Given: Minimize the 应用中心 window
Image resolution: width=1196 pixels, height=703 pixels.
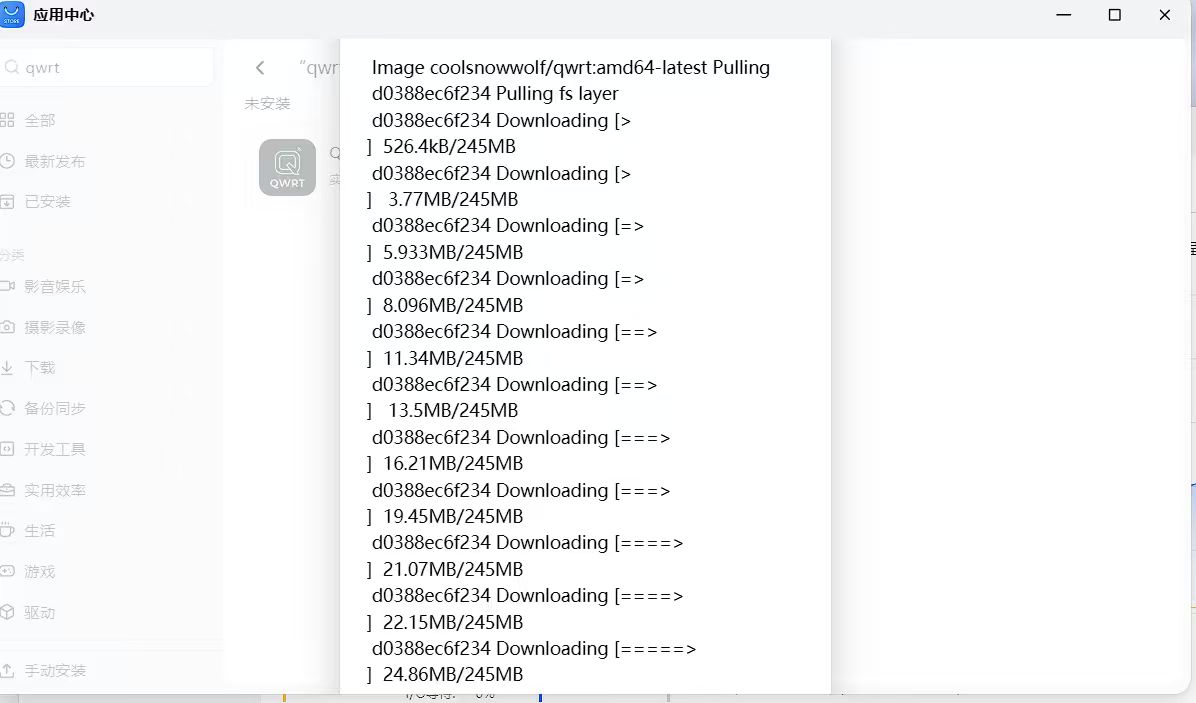Looking at the screenshot, I should coord(1063,14).
